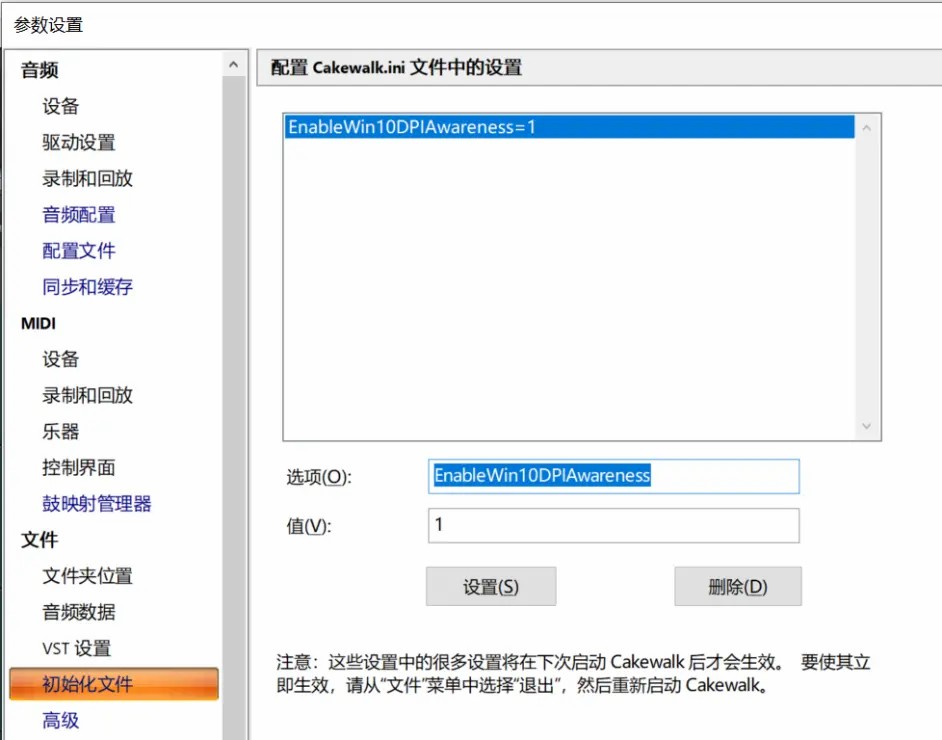This screenshot has width=942, height=740.
Task: Click the settings list scroll up arrow
Action: pos(866,127)
